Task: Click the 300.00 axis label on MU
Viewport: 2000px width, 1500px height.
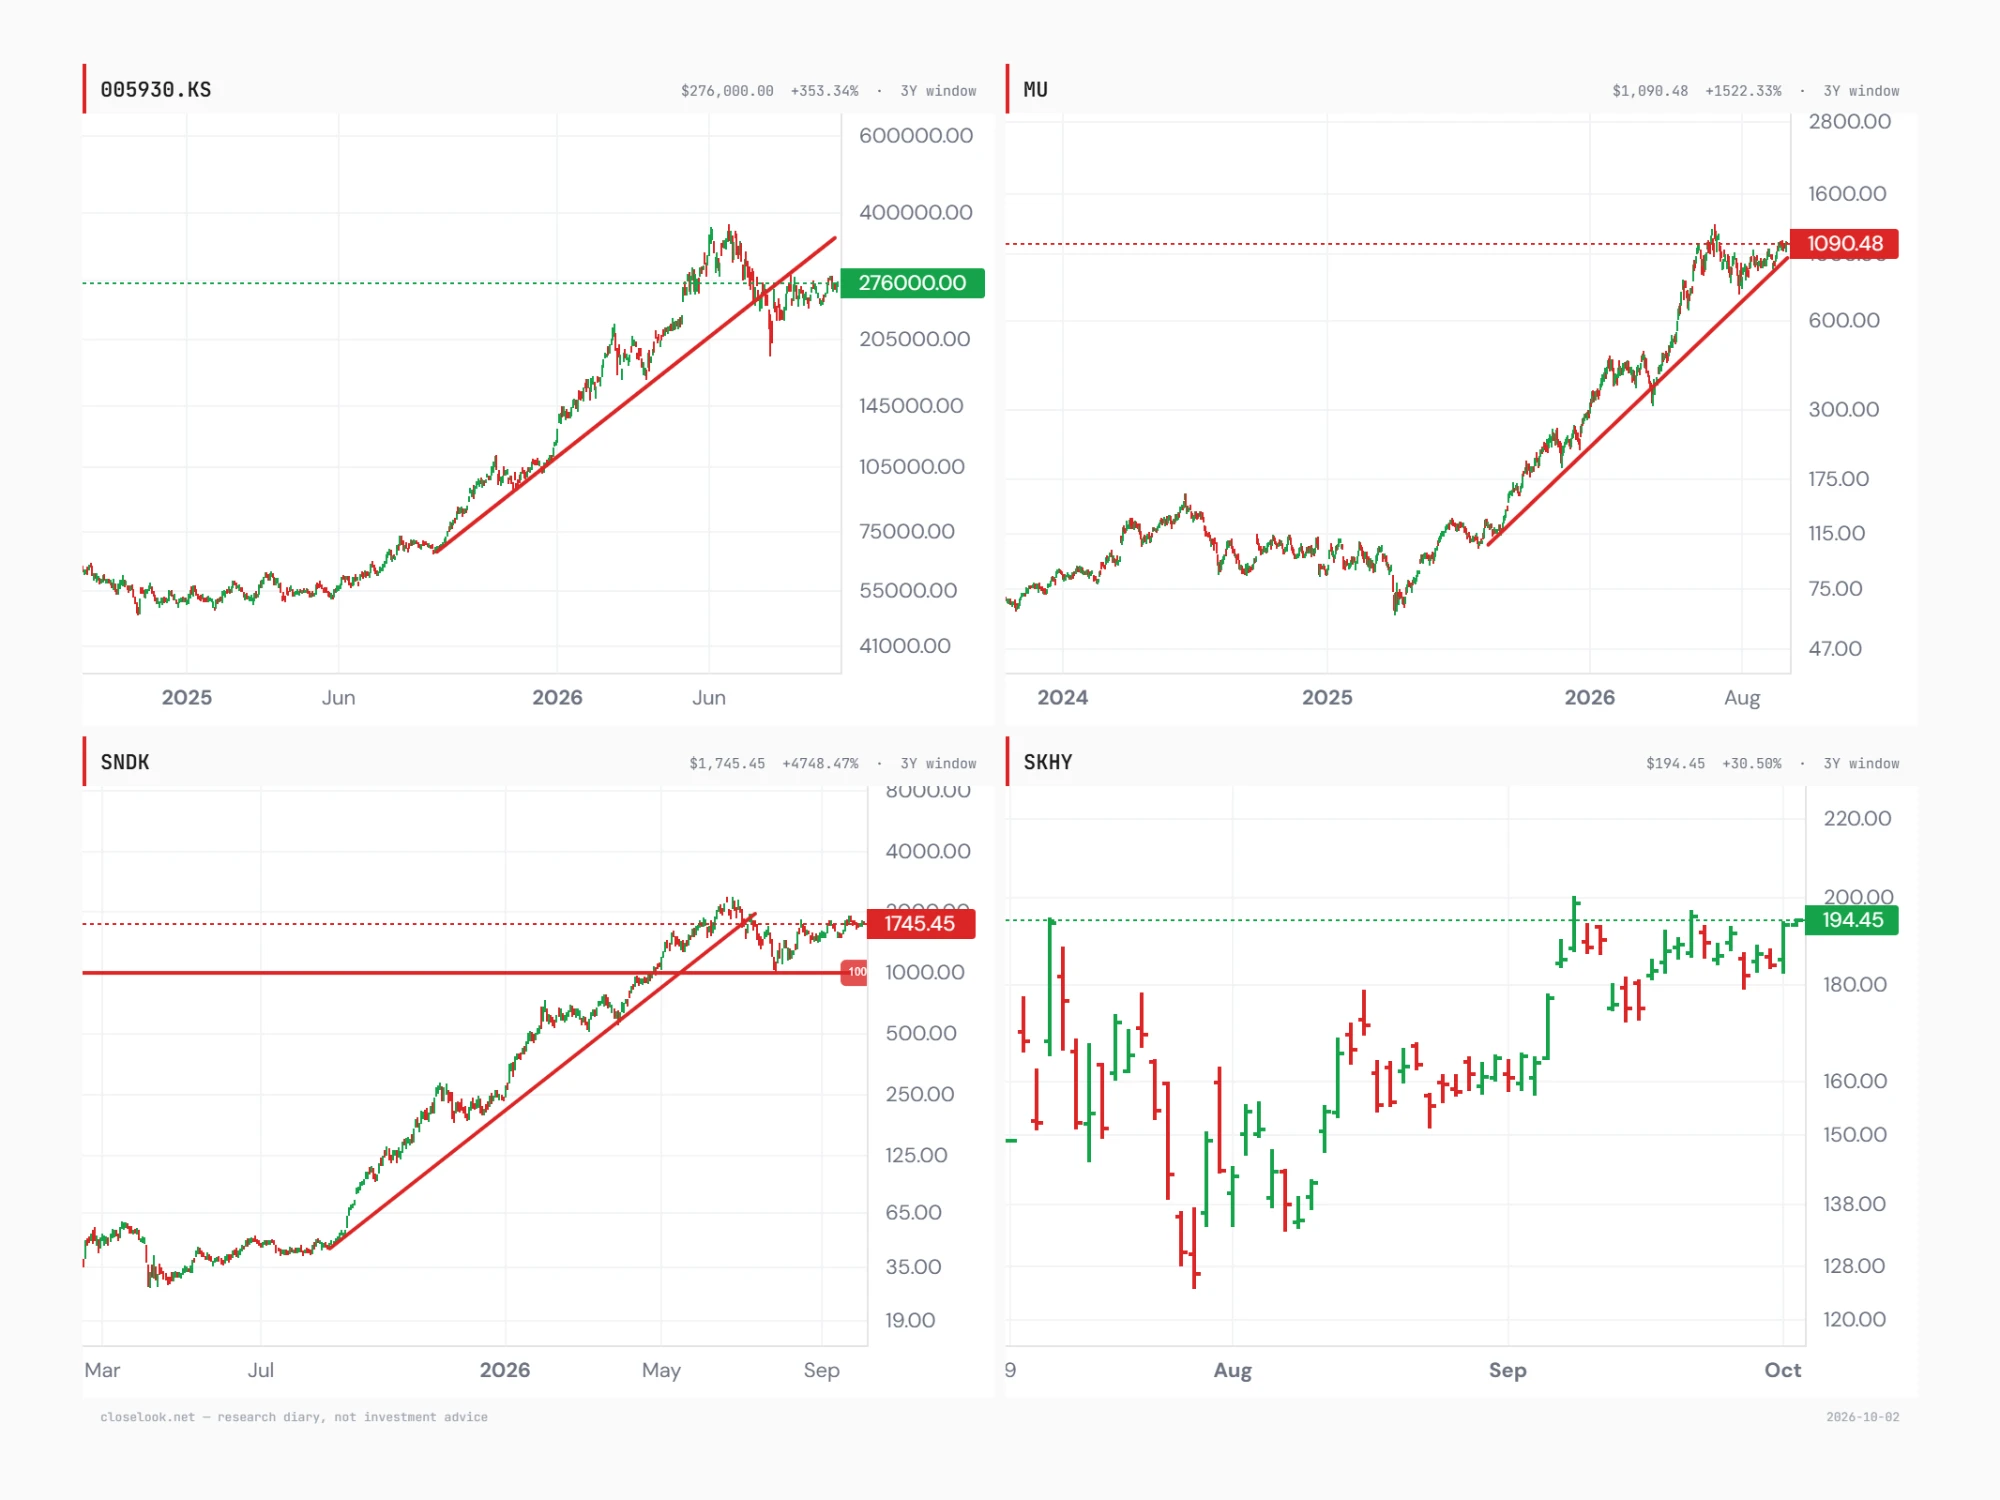Action: [1844, 410]
